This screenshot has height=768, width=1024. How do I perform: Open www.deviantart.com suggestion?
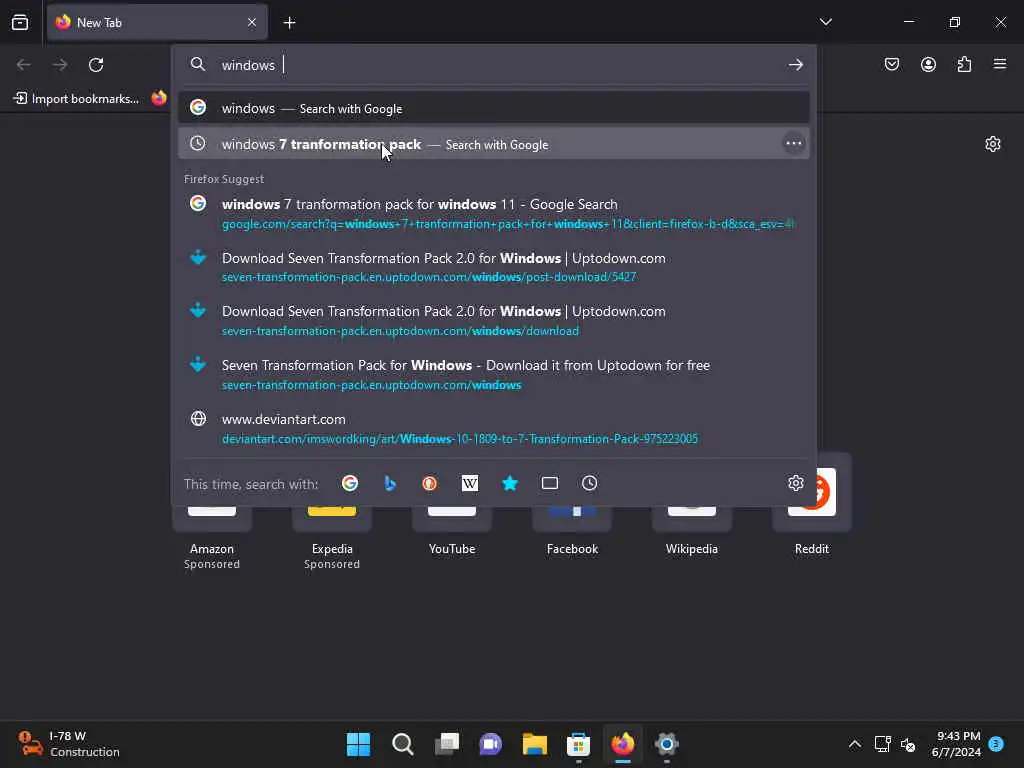[x=494, y=428]
